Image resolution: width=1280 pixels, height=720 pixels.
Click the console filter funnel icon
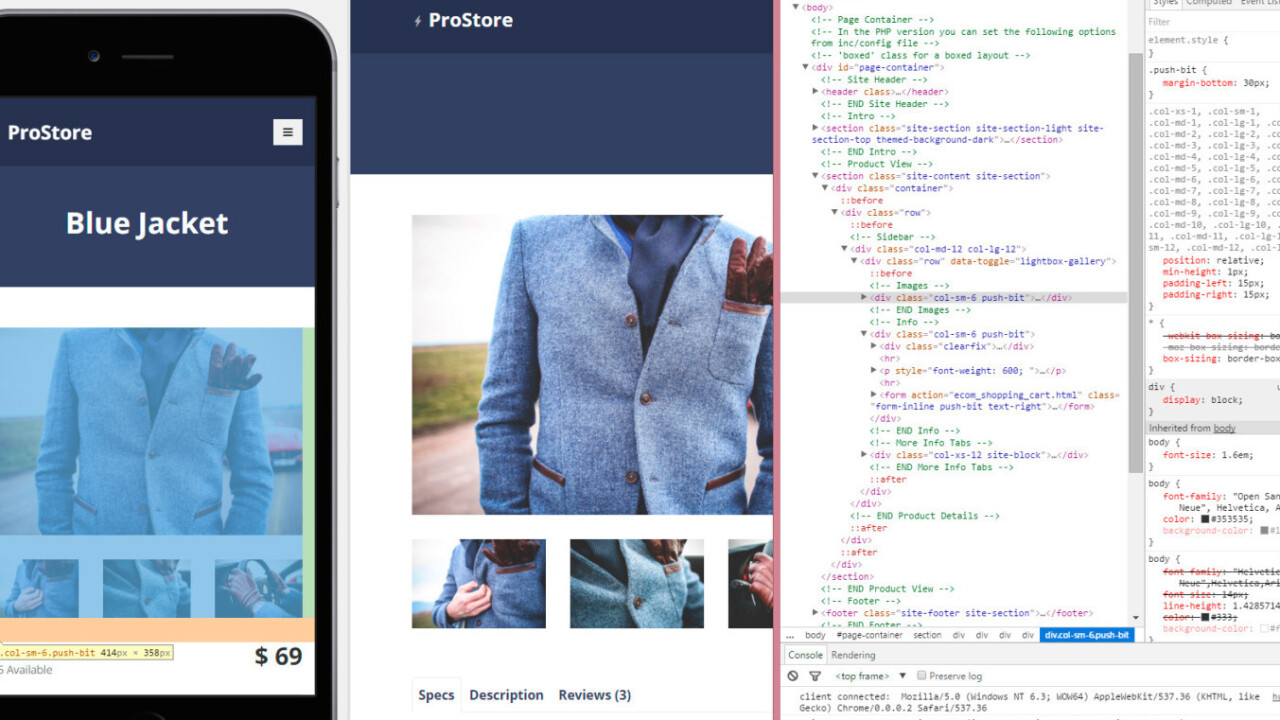point(815,676)
